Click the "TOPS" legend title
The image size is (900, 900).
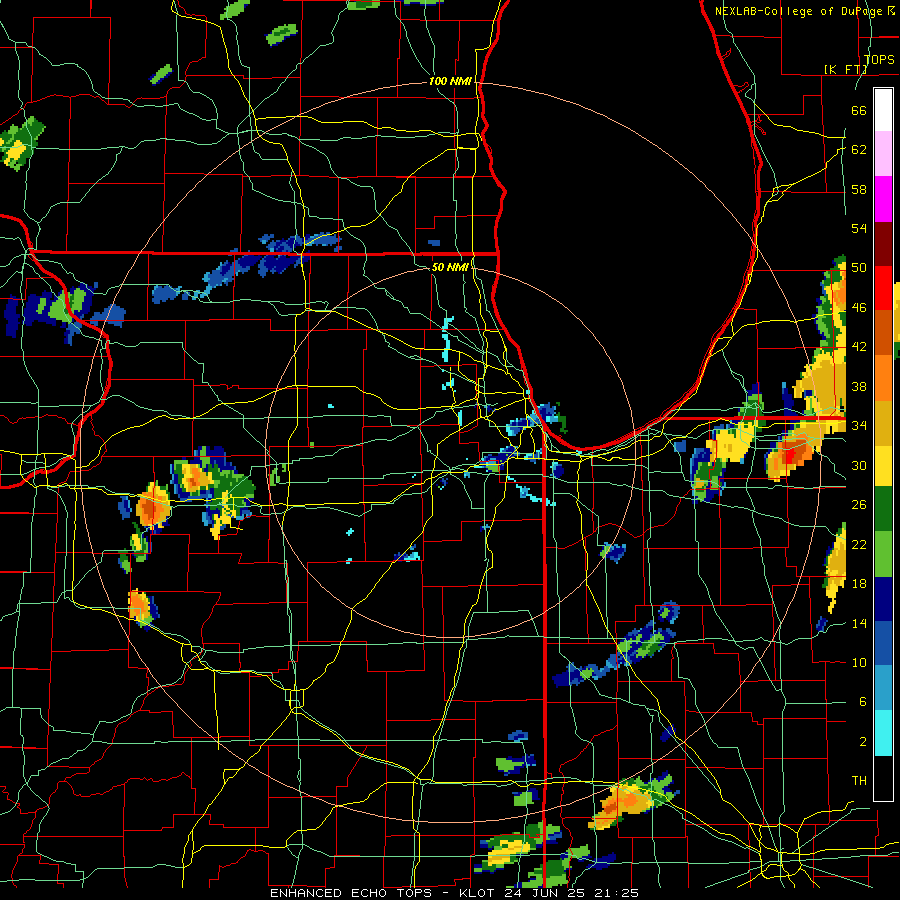[x=879, y=59]
